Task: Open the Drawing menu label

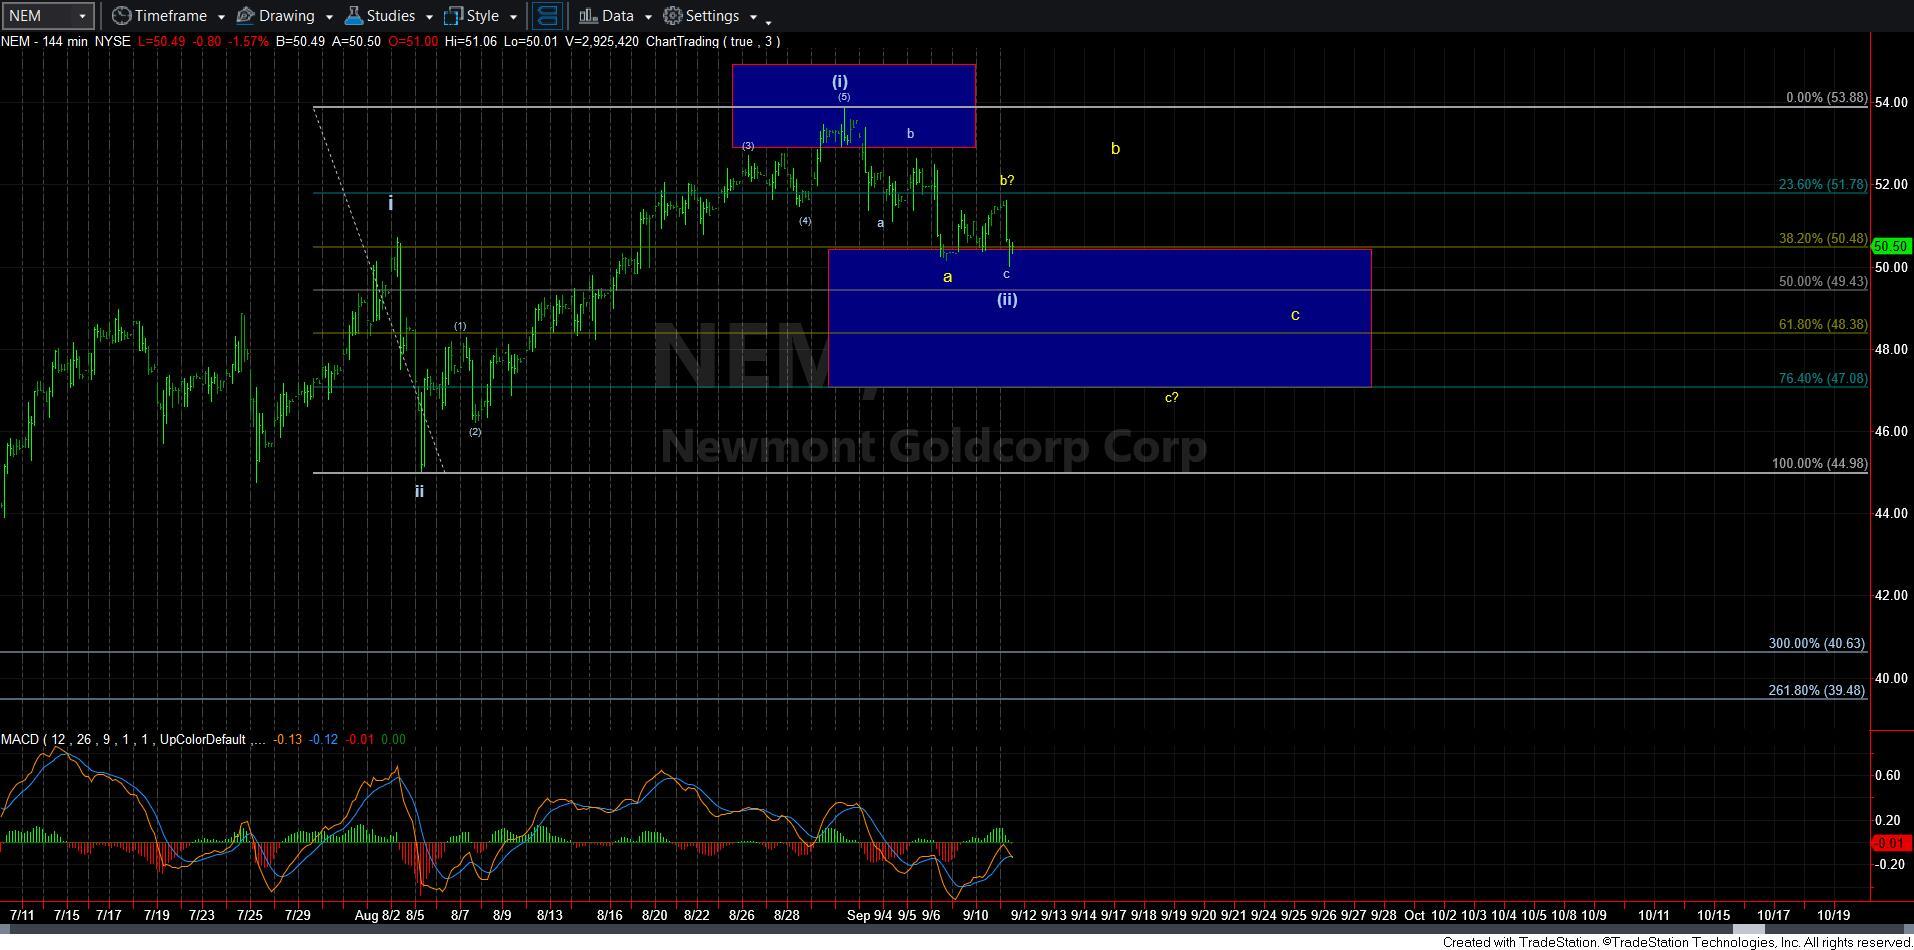Action: tap(286, 16)
